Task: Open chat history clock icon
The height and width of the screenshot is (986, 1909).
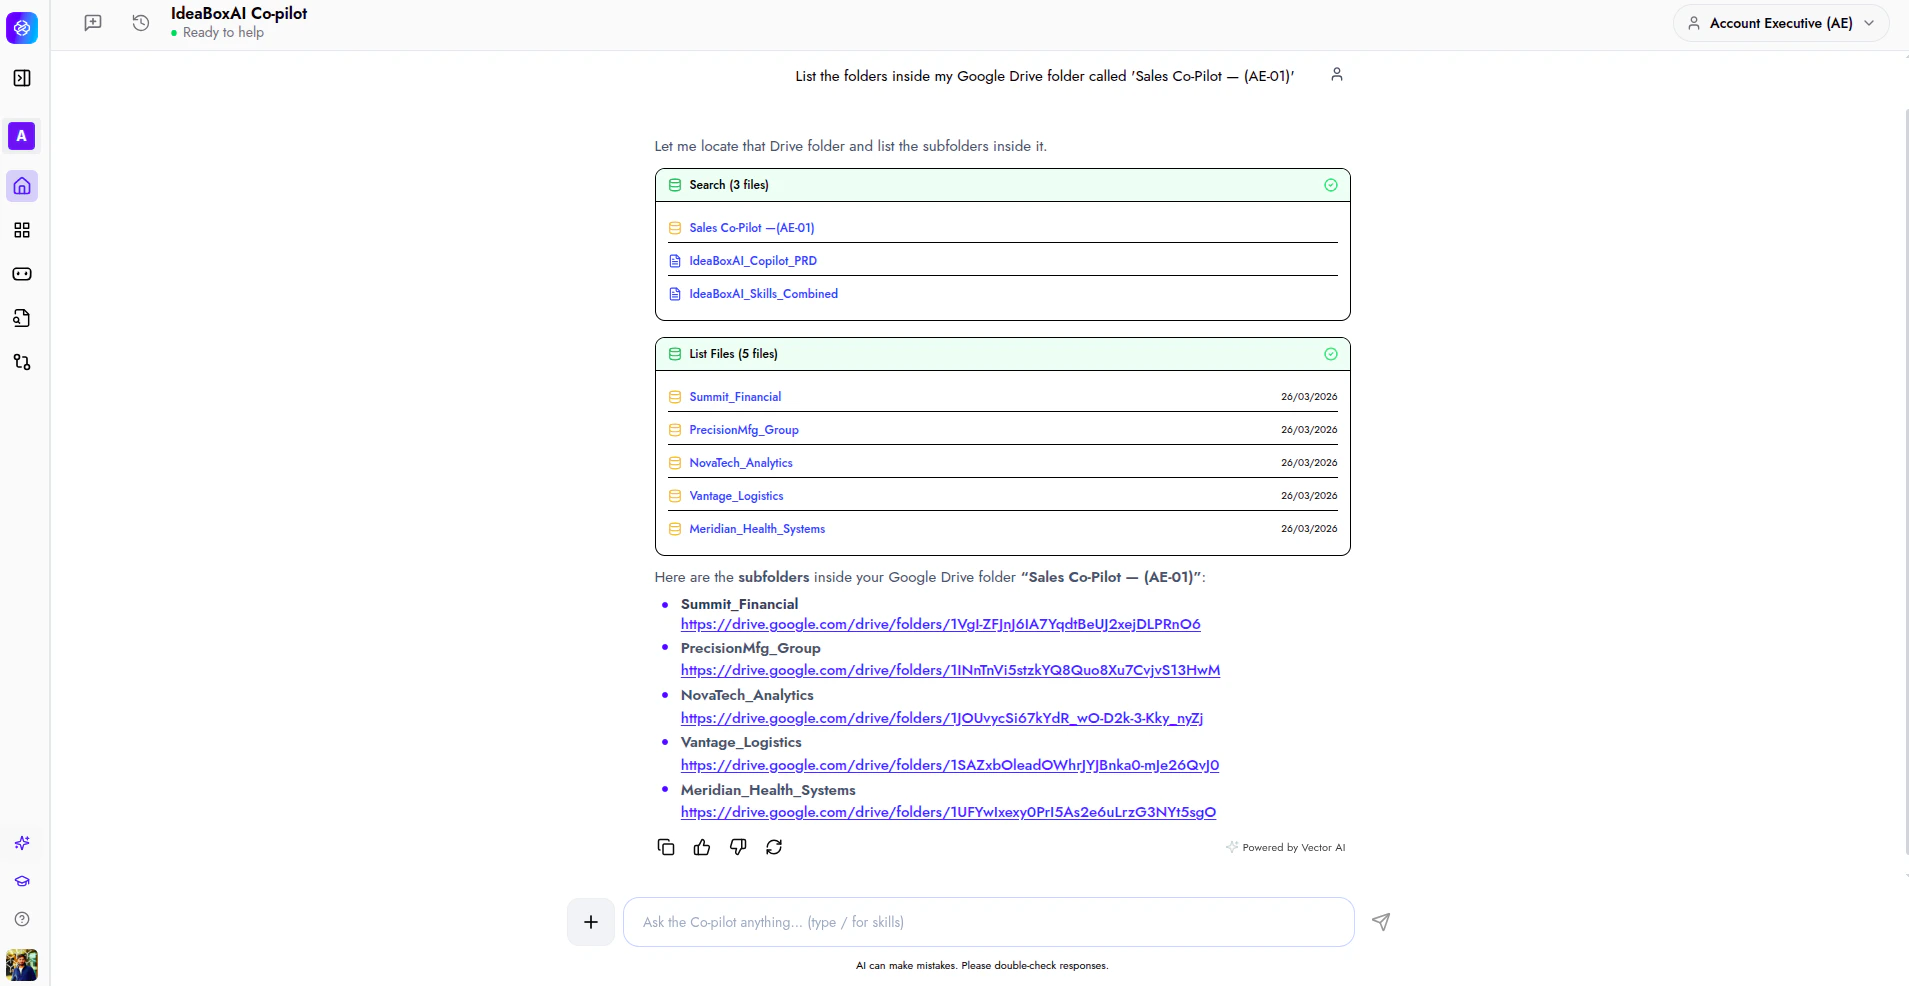Action: coord(141,23)
